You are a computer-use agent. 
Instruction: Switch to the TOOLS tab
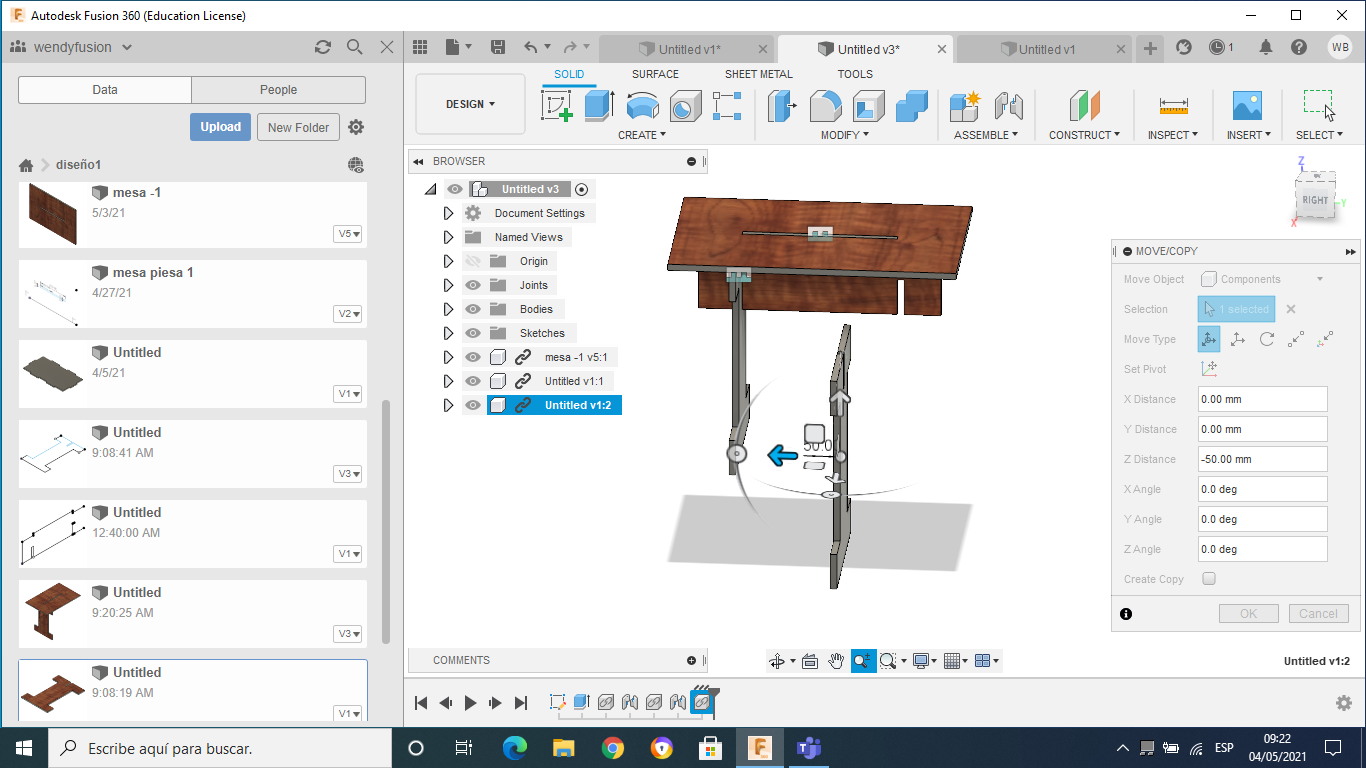coord(855,74)
